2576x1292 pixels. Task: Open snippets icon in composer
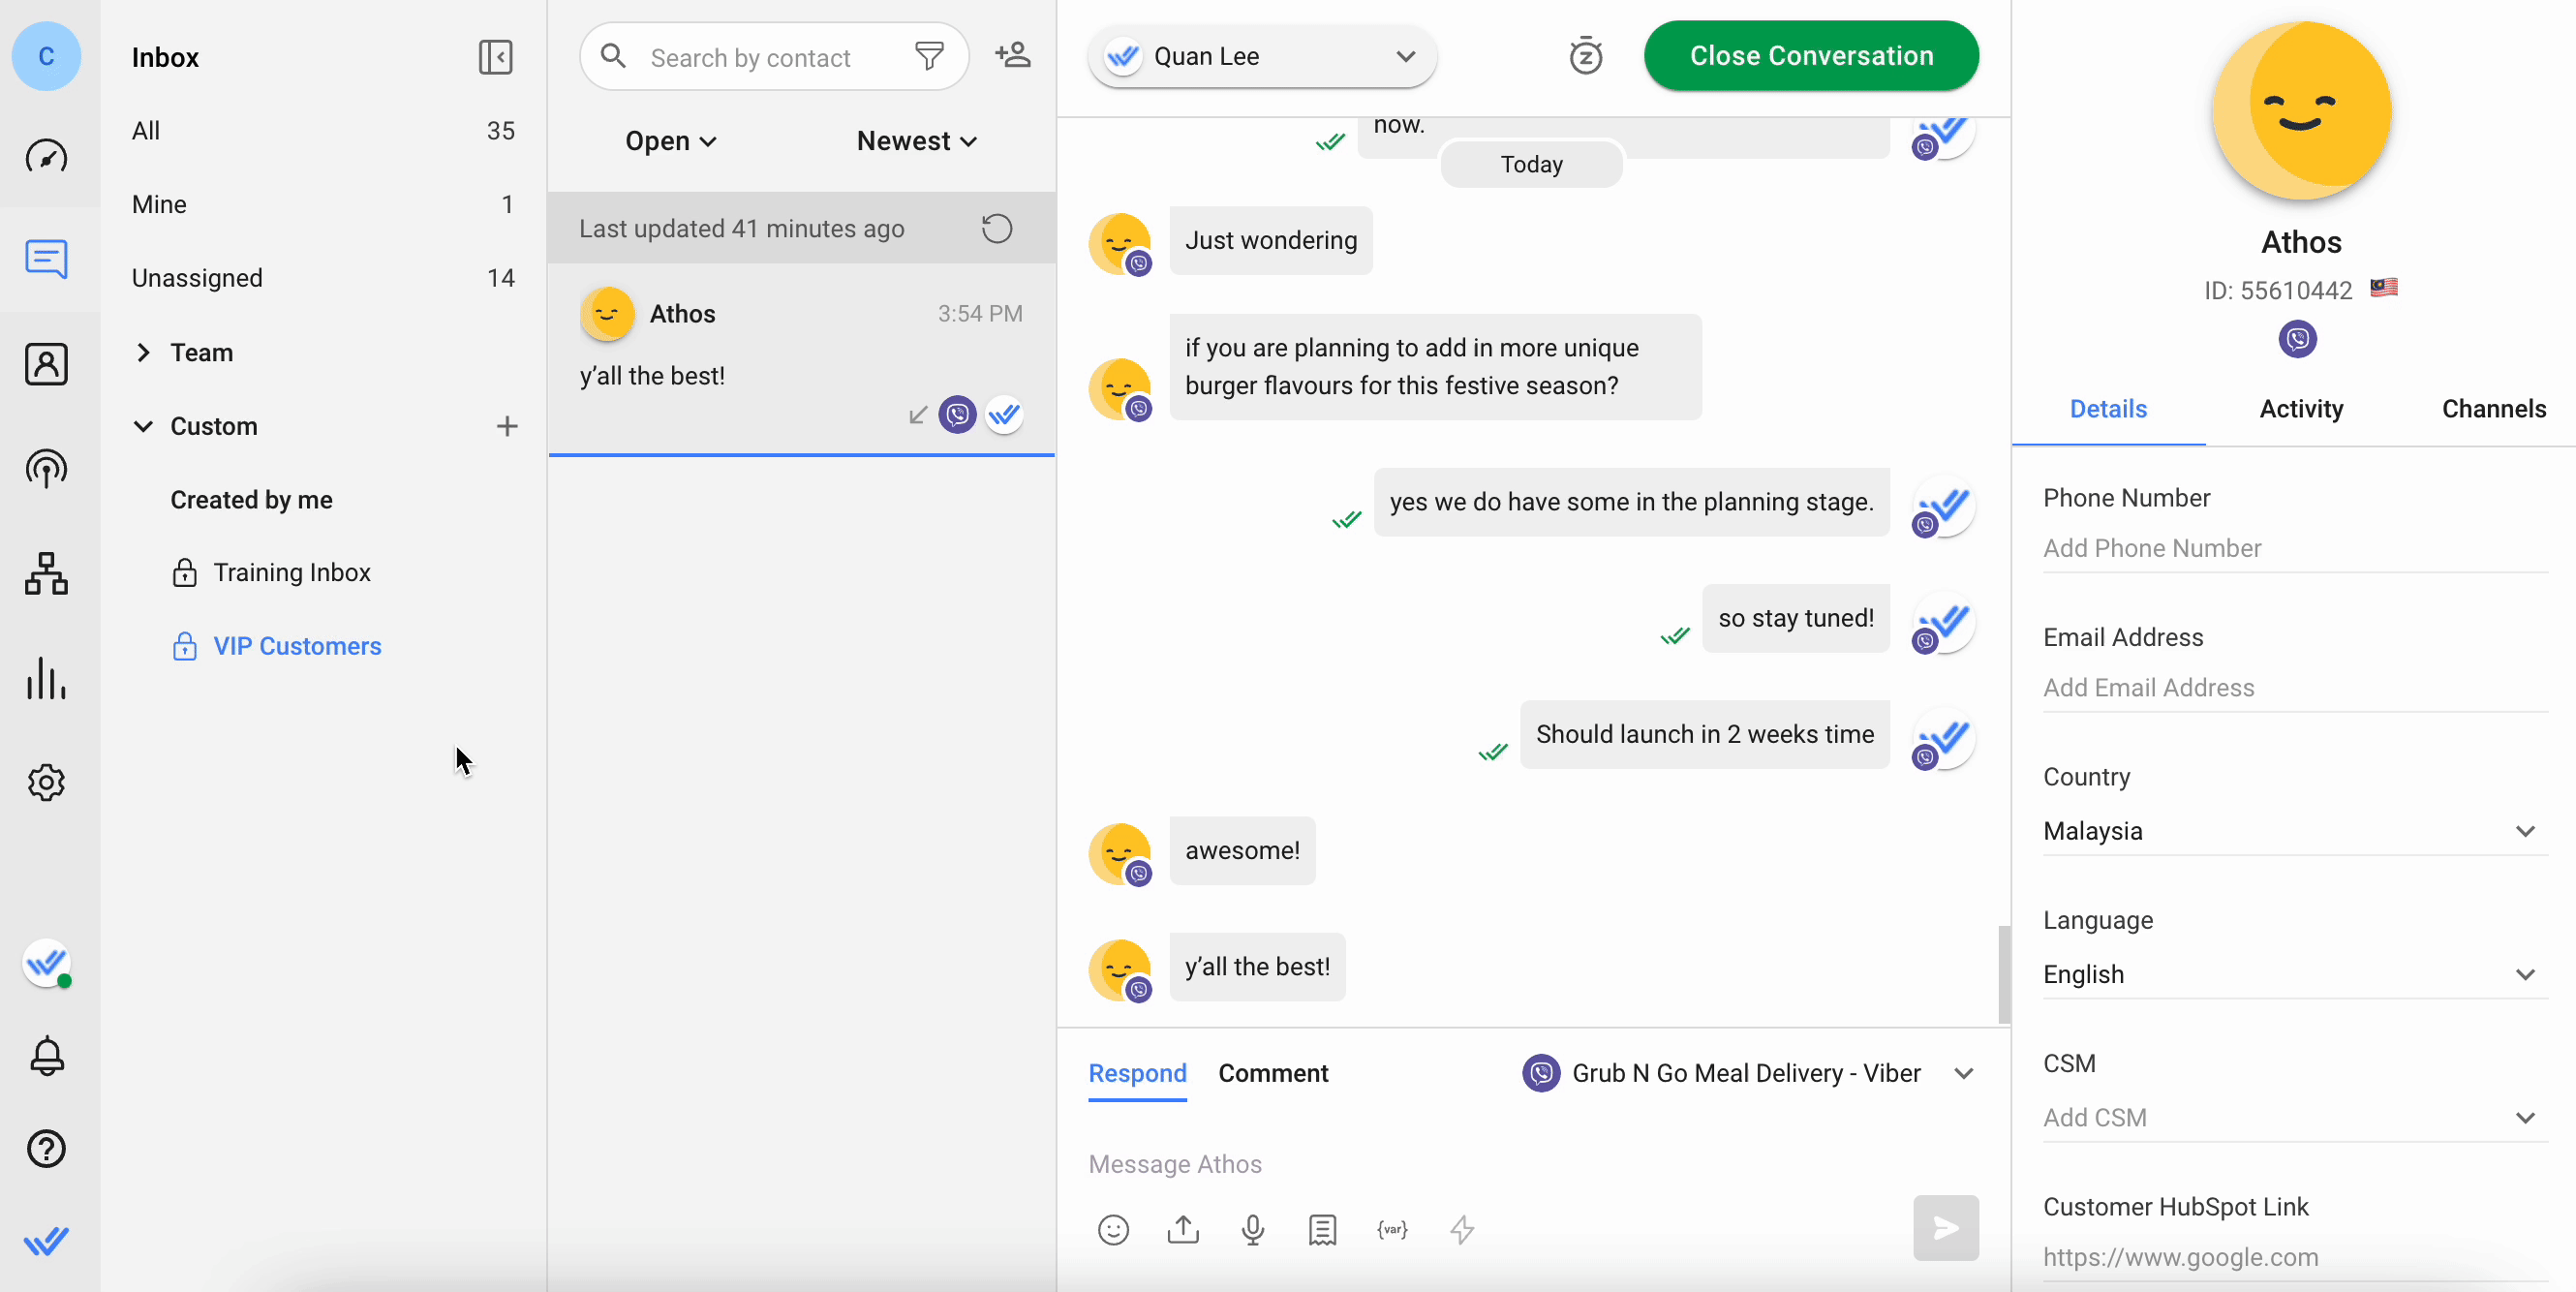[1322, 1229]
